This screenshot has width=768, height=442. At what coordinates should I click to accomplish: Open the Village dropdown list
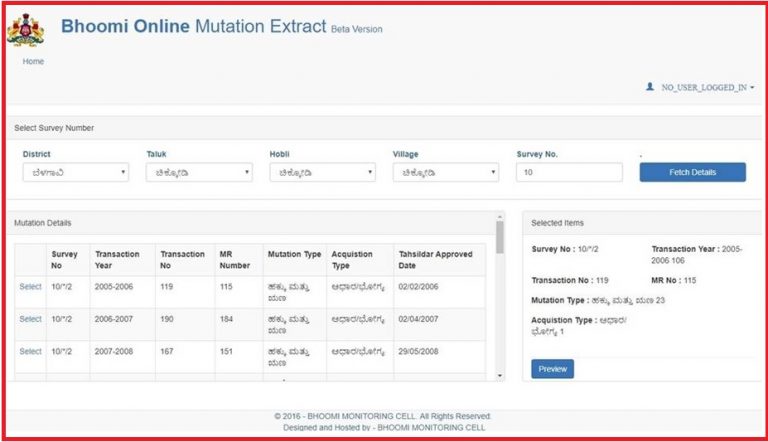tap(446, 172)
